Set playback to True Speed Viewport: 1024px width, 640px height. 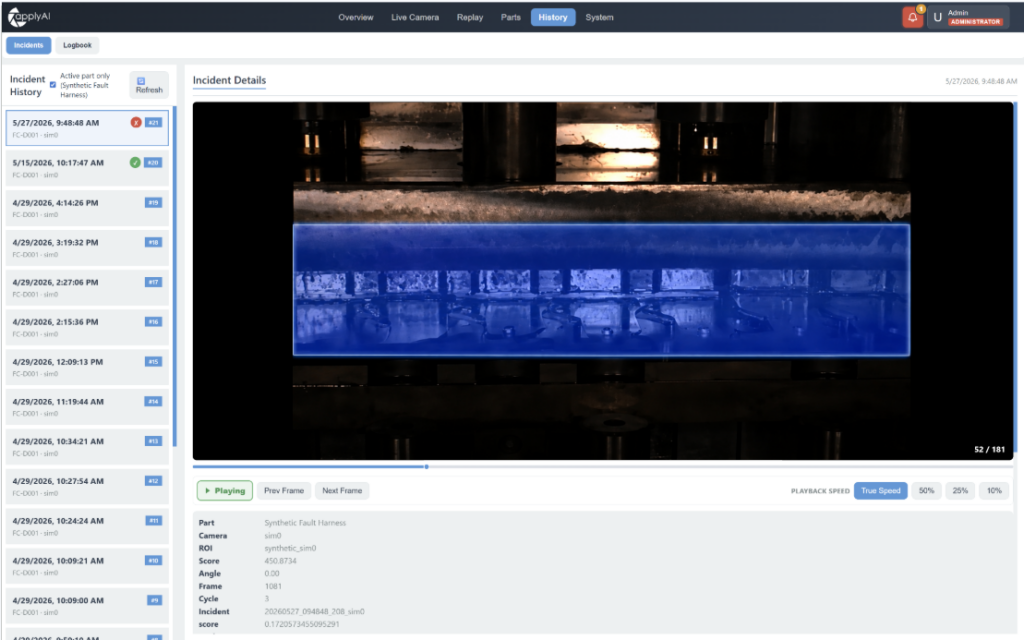pyautogui.click(x=880, y=490)
